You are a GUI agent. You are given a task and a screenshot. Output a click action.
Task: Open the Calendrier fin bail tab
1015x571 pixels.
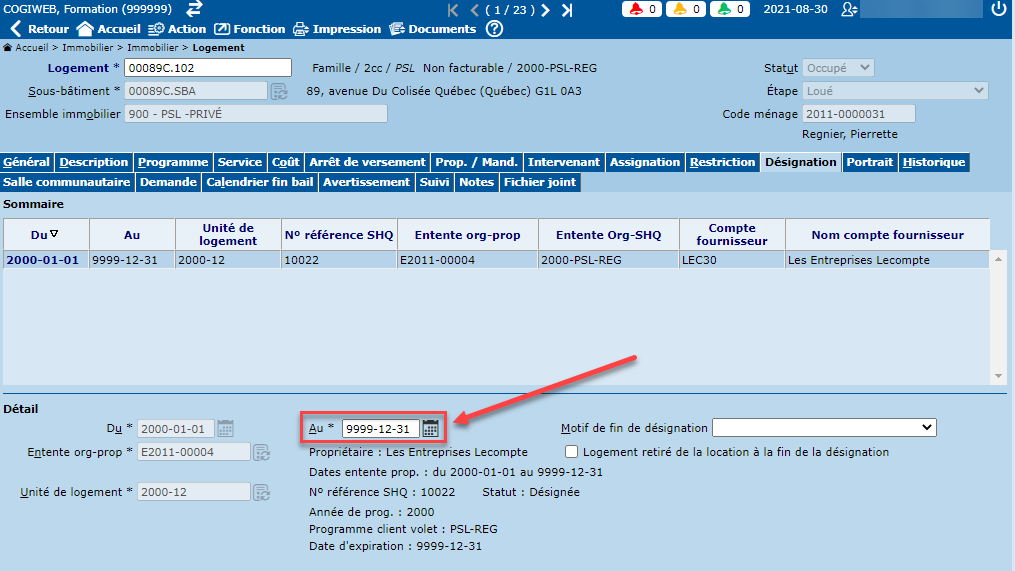tap(259, 182)
